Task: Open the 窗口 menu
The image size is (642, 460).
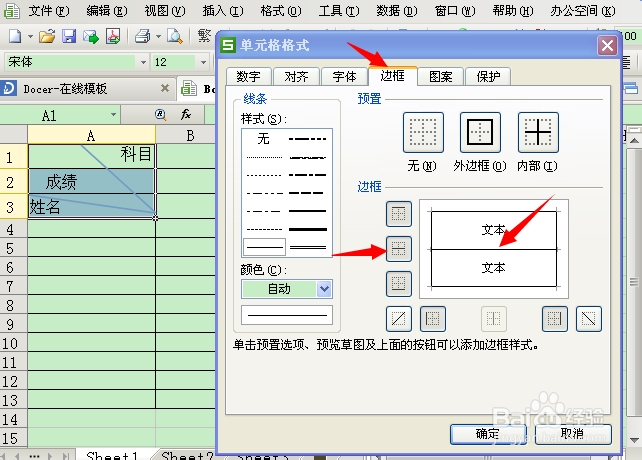Action: point(455,11)
